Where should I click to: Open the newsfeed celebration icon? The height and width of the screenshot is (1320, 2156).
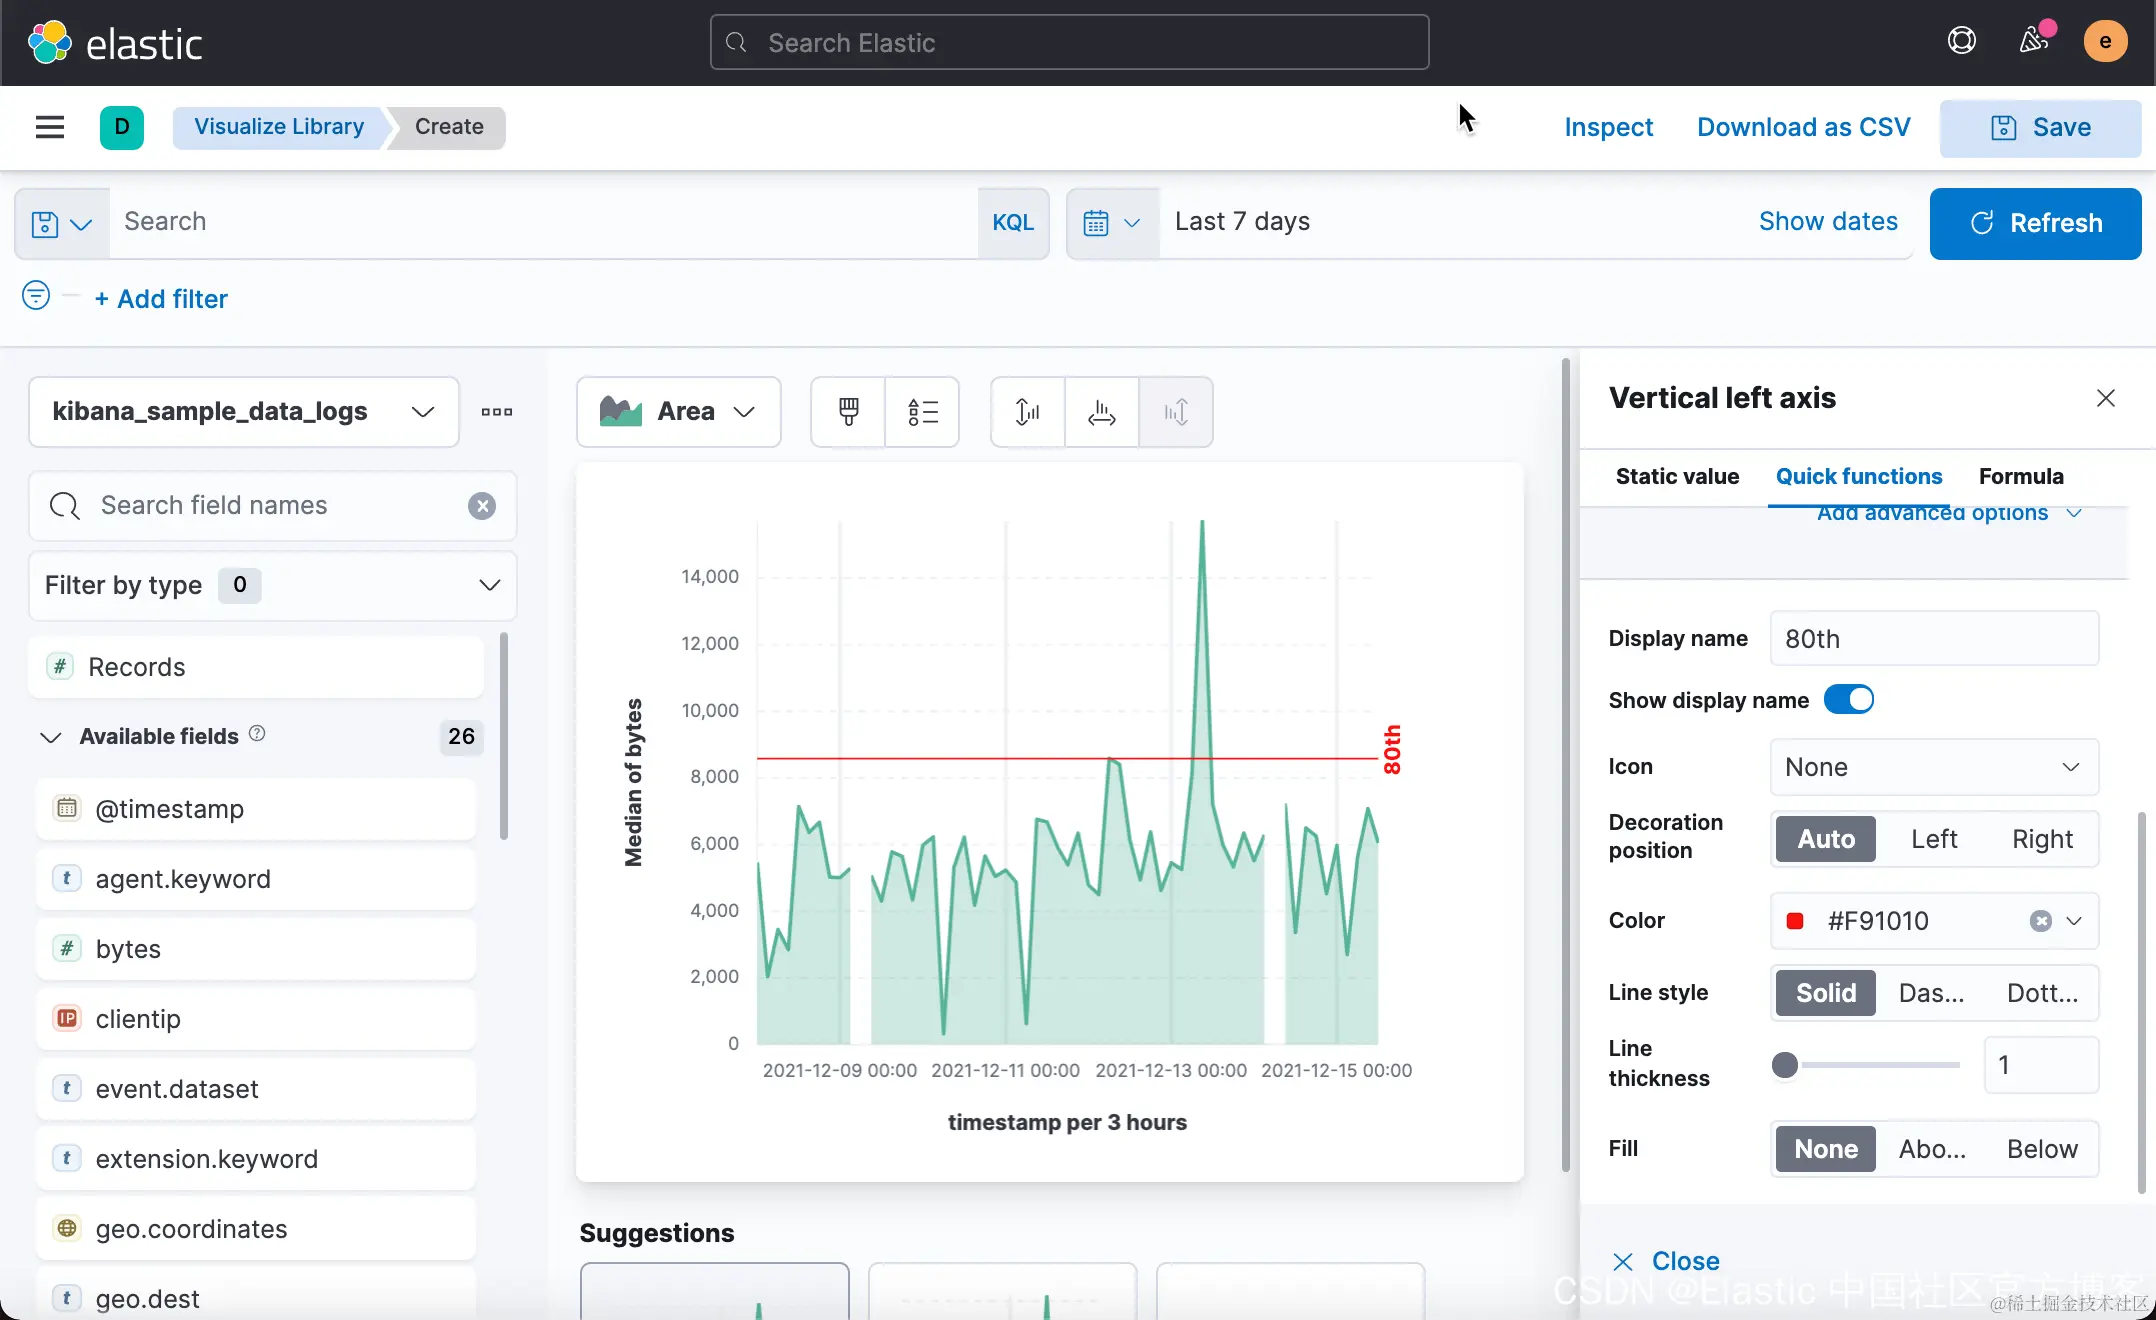pyautogui.click(x=2033, y=41)
